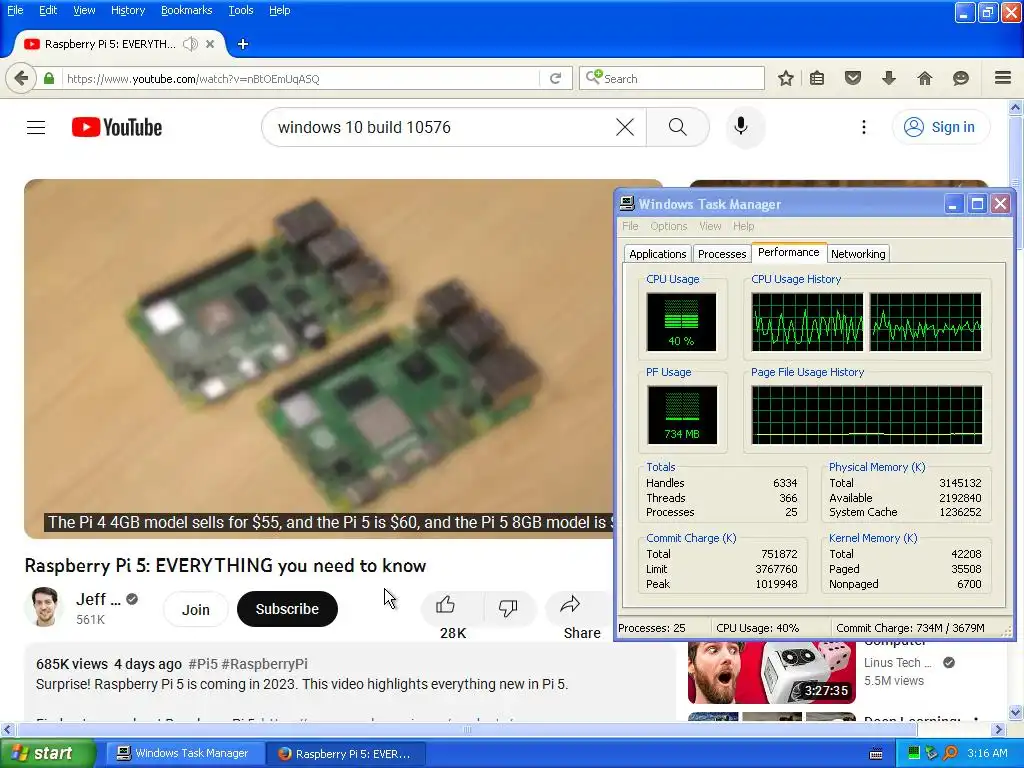Open Task Manager File menu

[x=630, y=226]
